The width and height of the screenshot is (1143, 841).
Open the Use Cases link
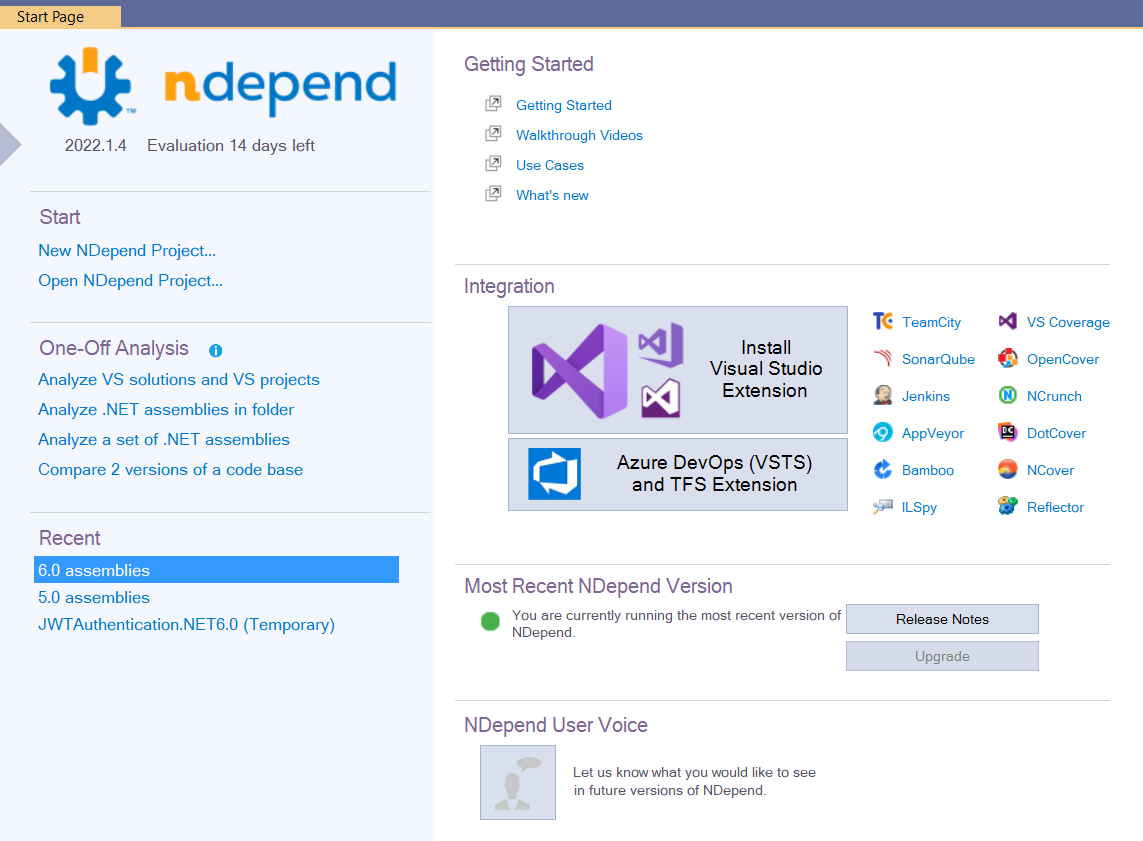(550, 165)
